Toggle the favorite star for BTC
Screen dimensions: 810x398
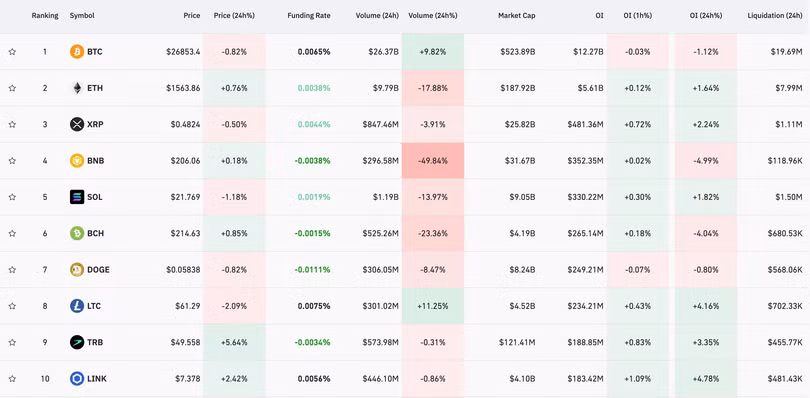[12, 52]
